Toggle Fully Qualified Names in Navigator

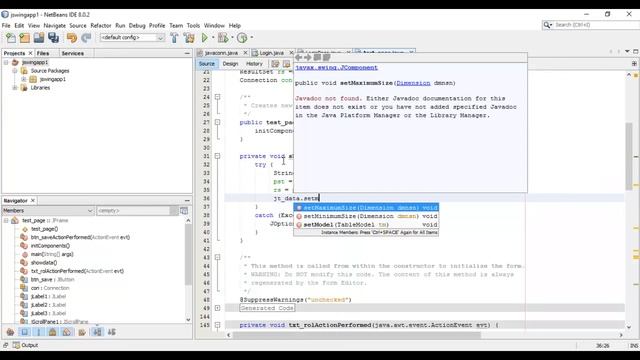pyautogui.click(x=82, y=332)
